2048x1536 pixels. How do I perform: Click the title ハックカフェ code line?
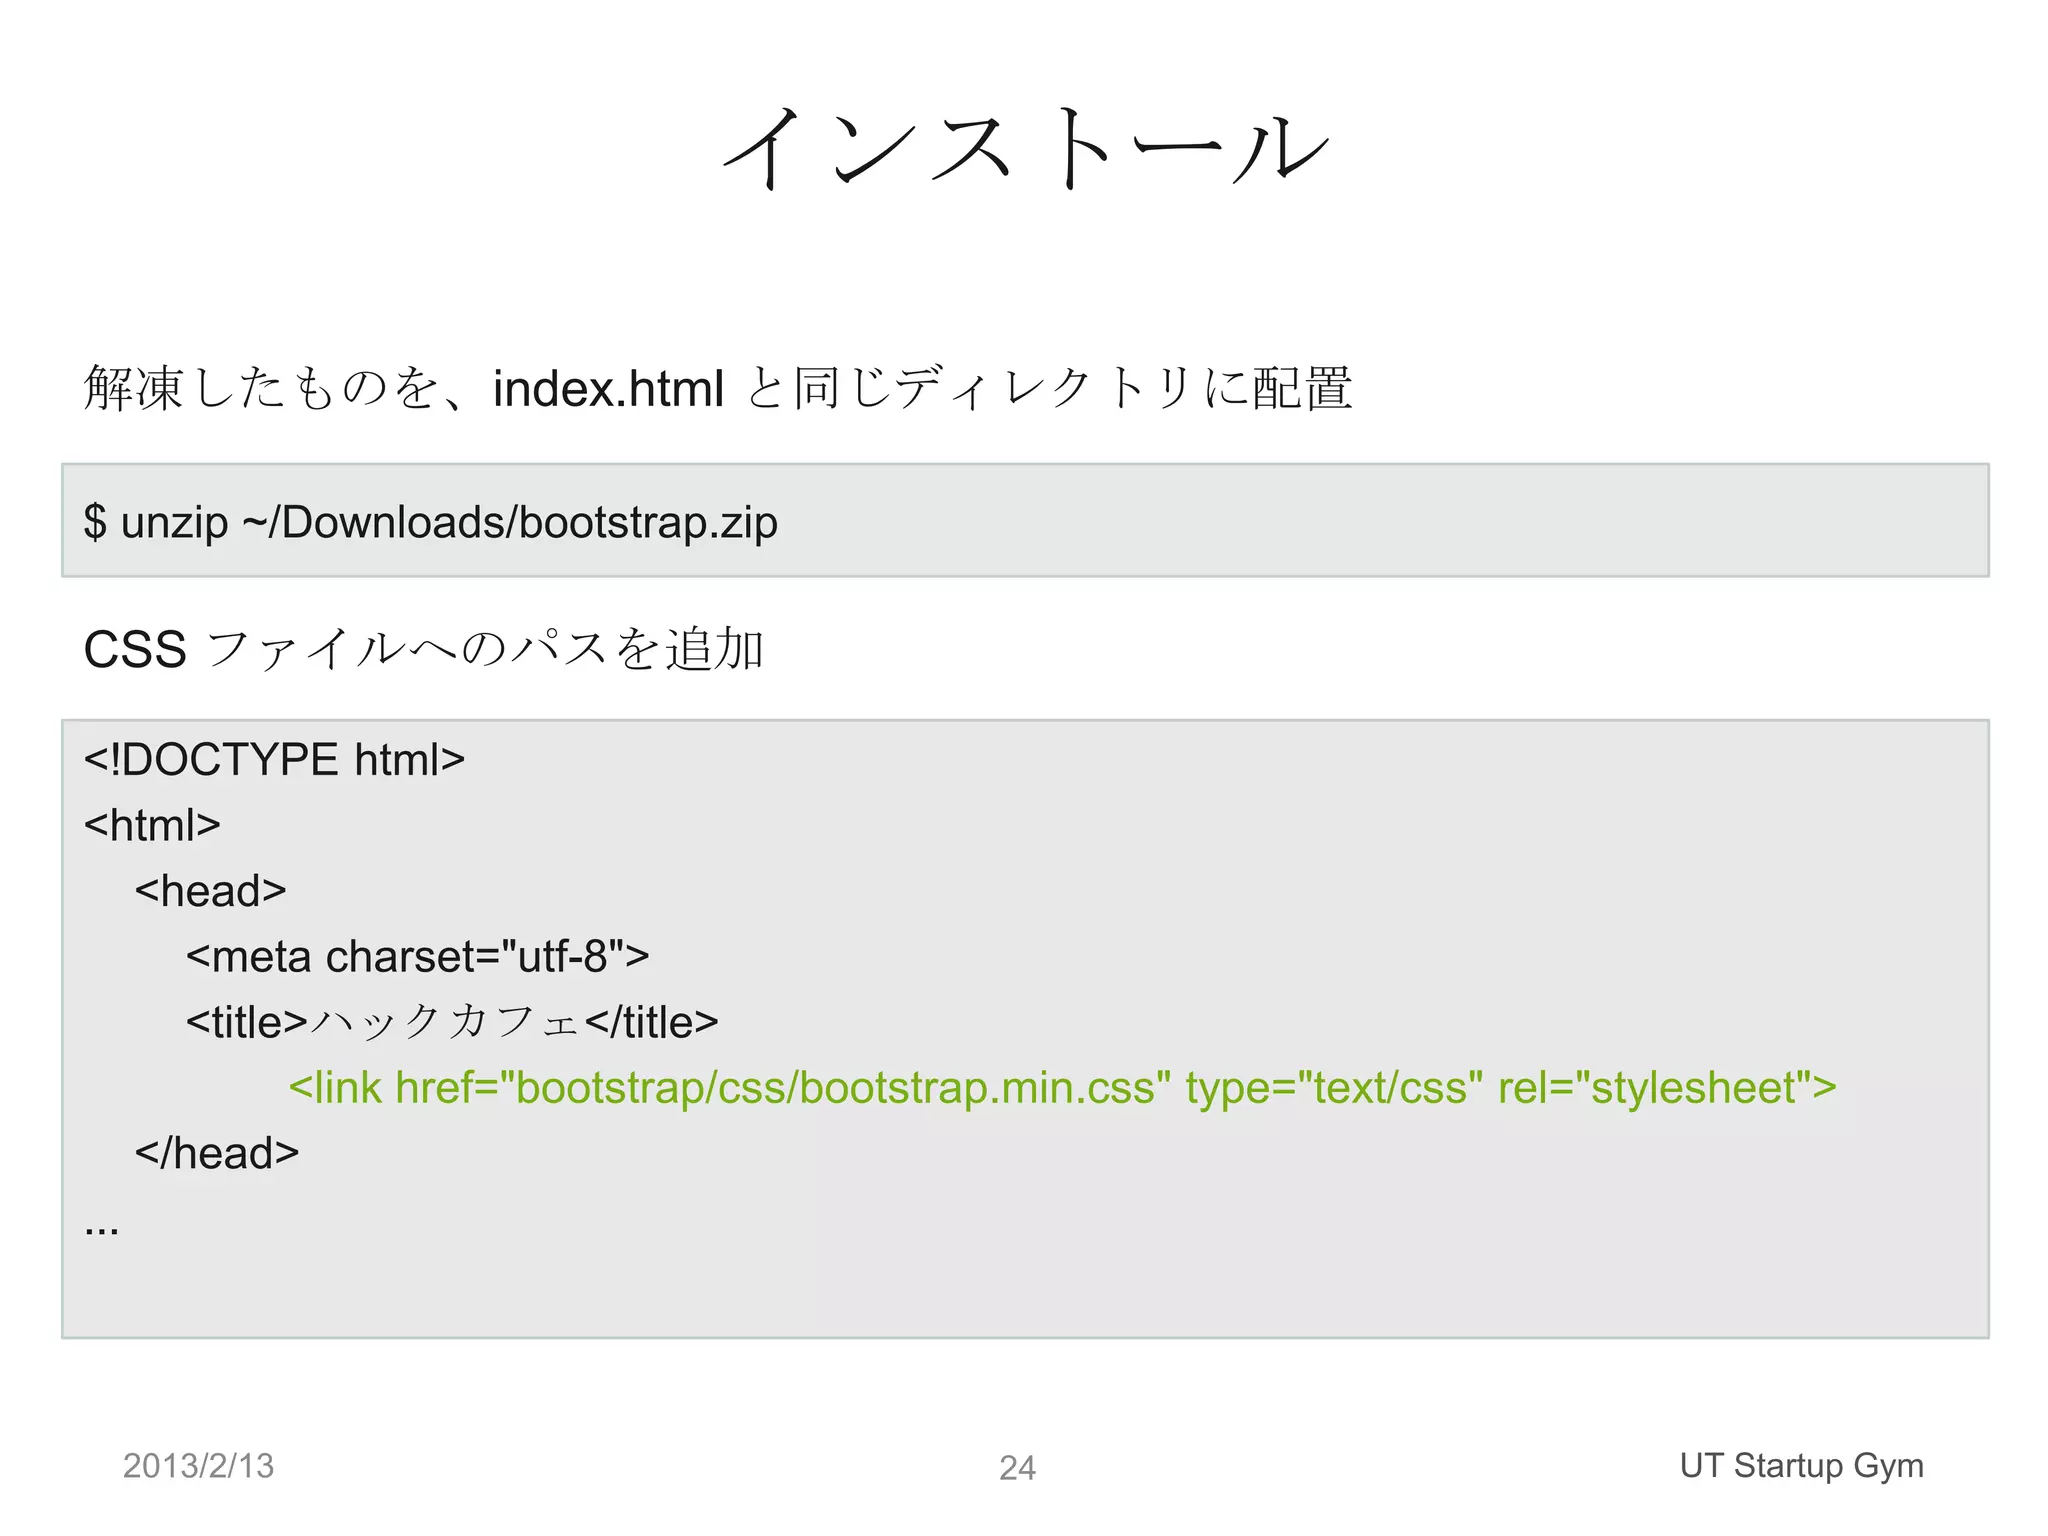452,1022
